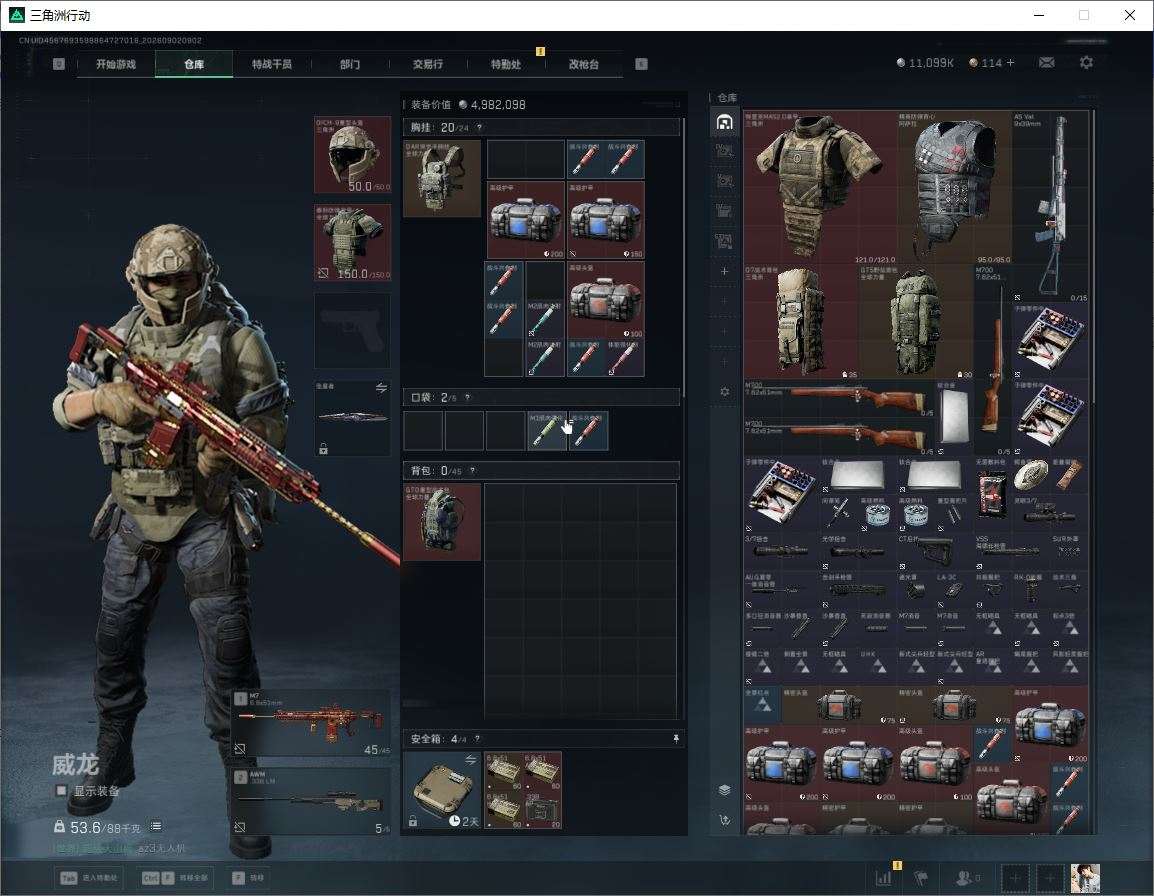Pin the 安全箱 section
This screenshot has height=896, width=1154.
pyautogui.click(x=676, y=738)
